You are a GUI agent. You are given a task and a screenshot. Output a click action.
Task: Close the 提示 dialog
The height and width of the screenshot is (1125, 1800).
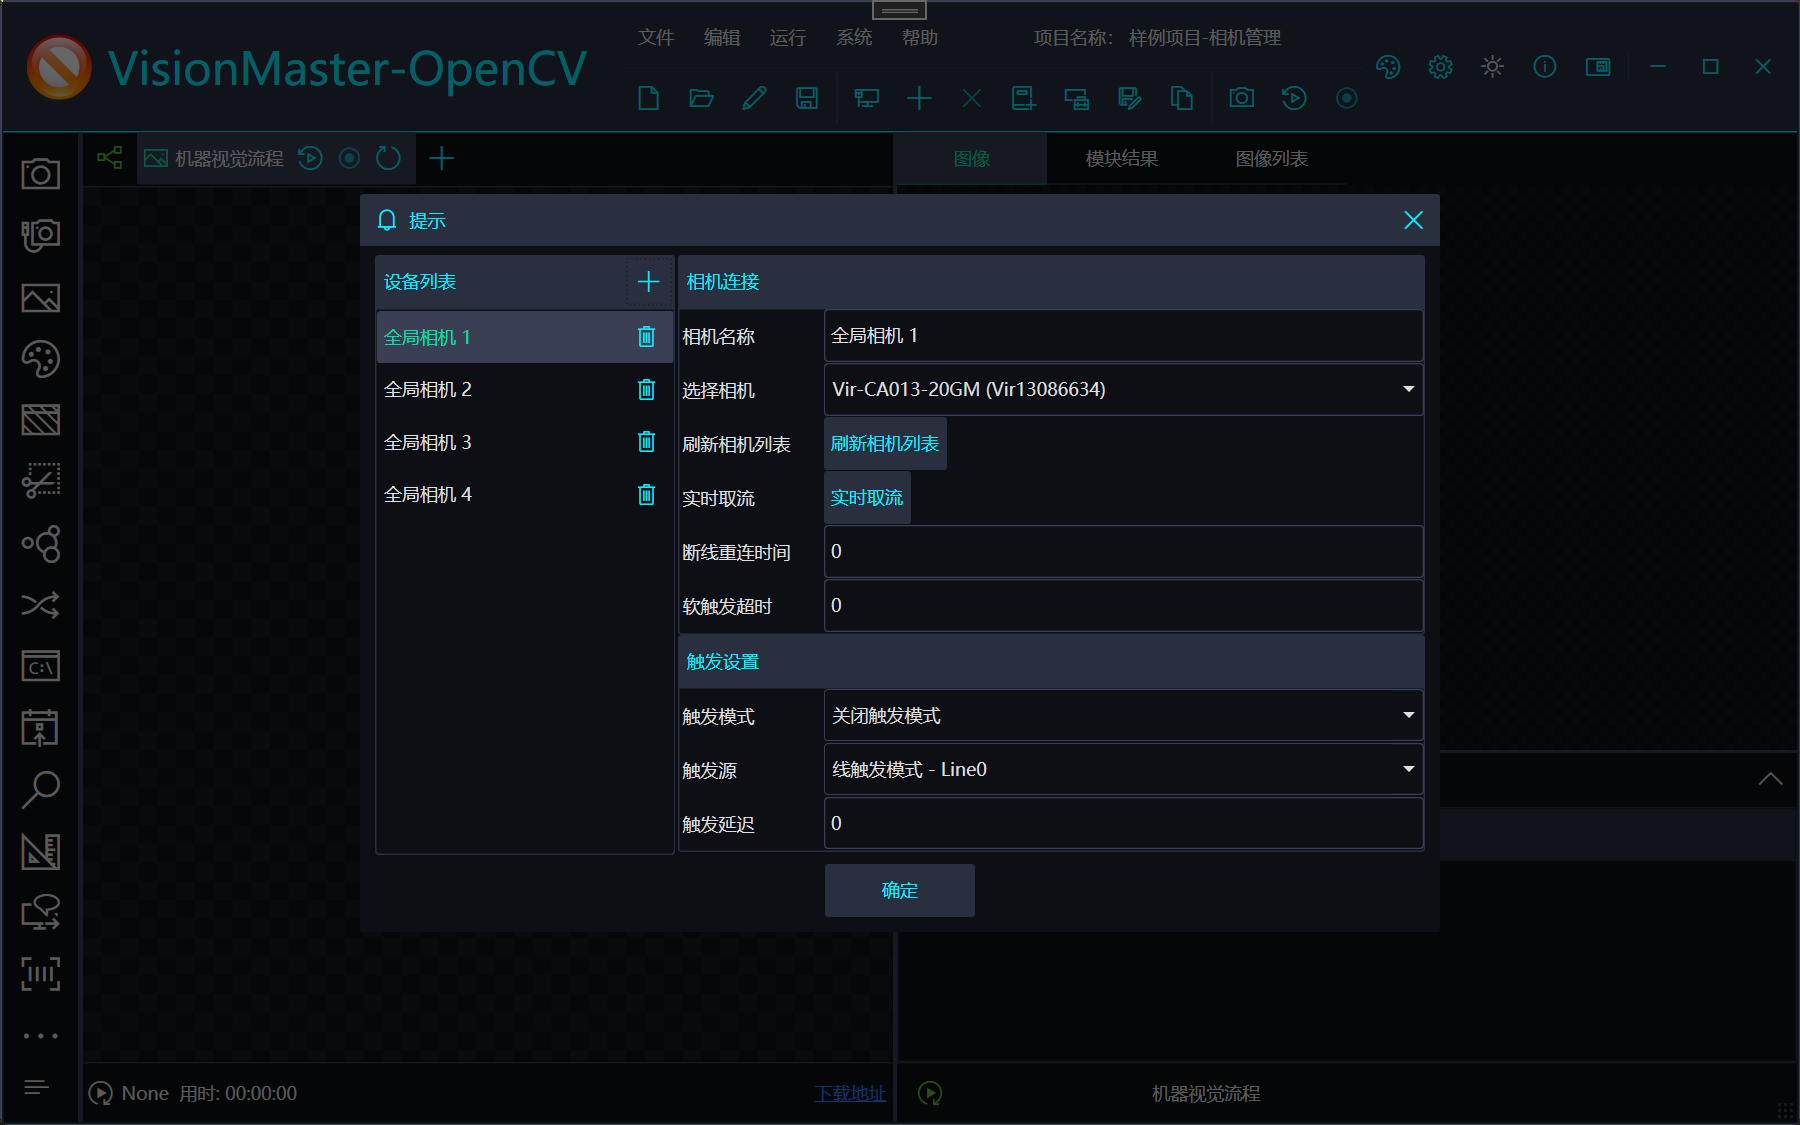point(1413,220)
